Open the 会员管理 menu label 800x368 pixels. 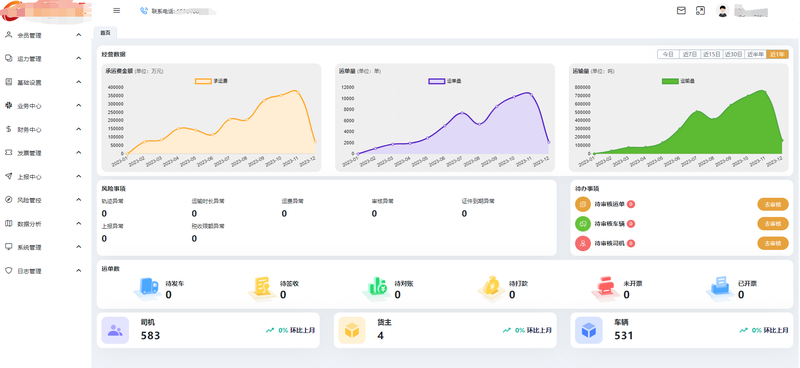pos(29,35)
